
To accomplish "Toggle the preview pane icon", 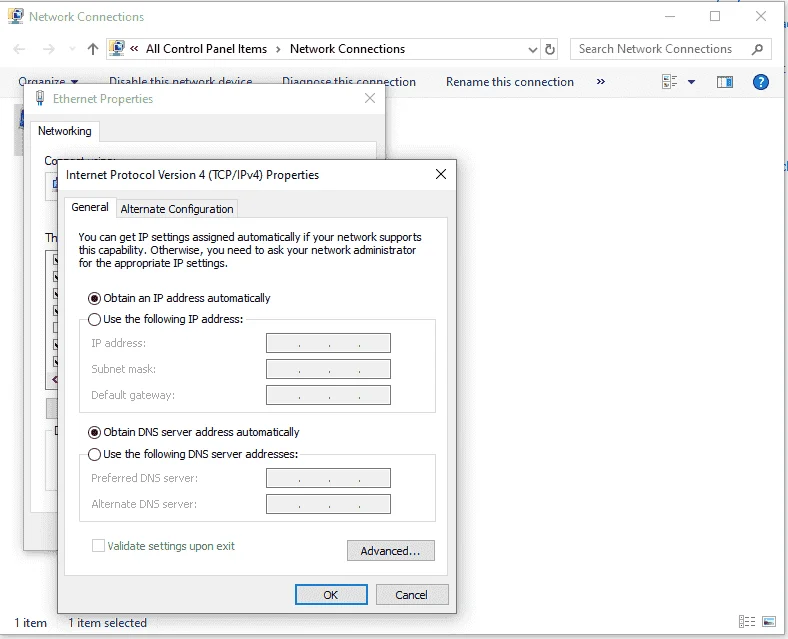I will (x=725, y=81).
